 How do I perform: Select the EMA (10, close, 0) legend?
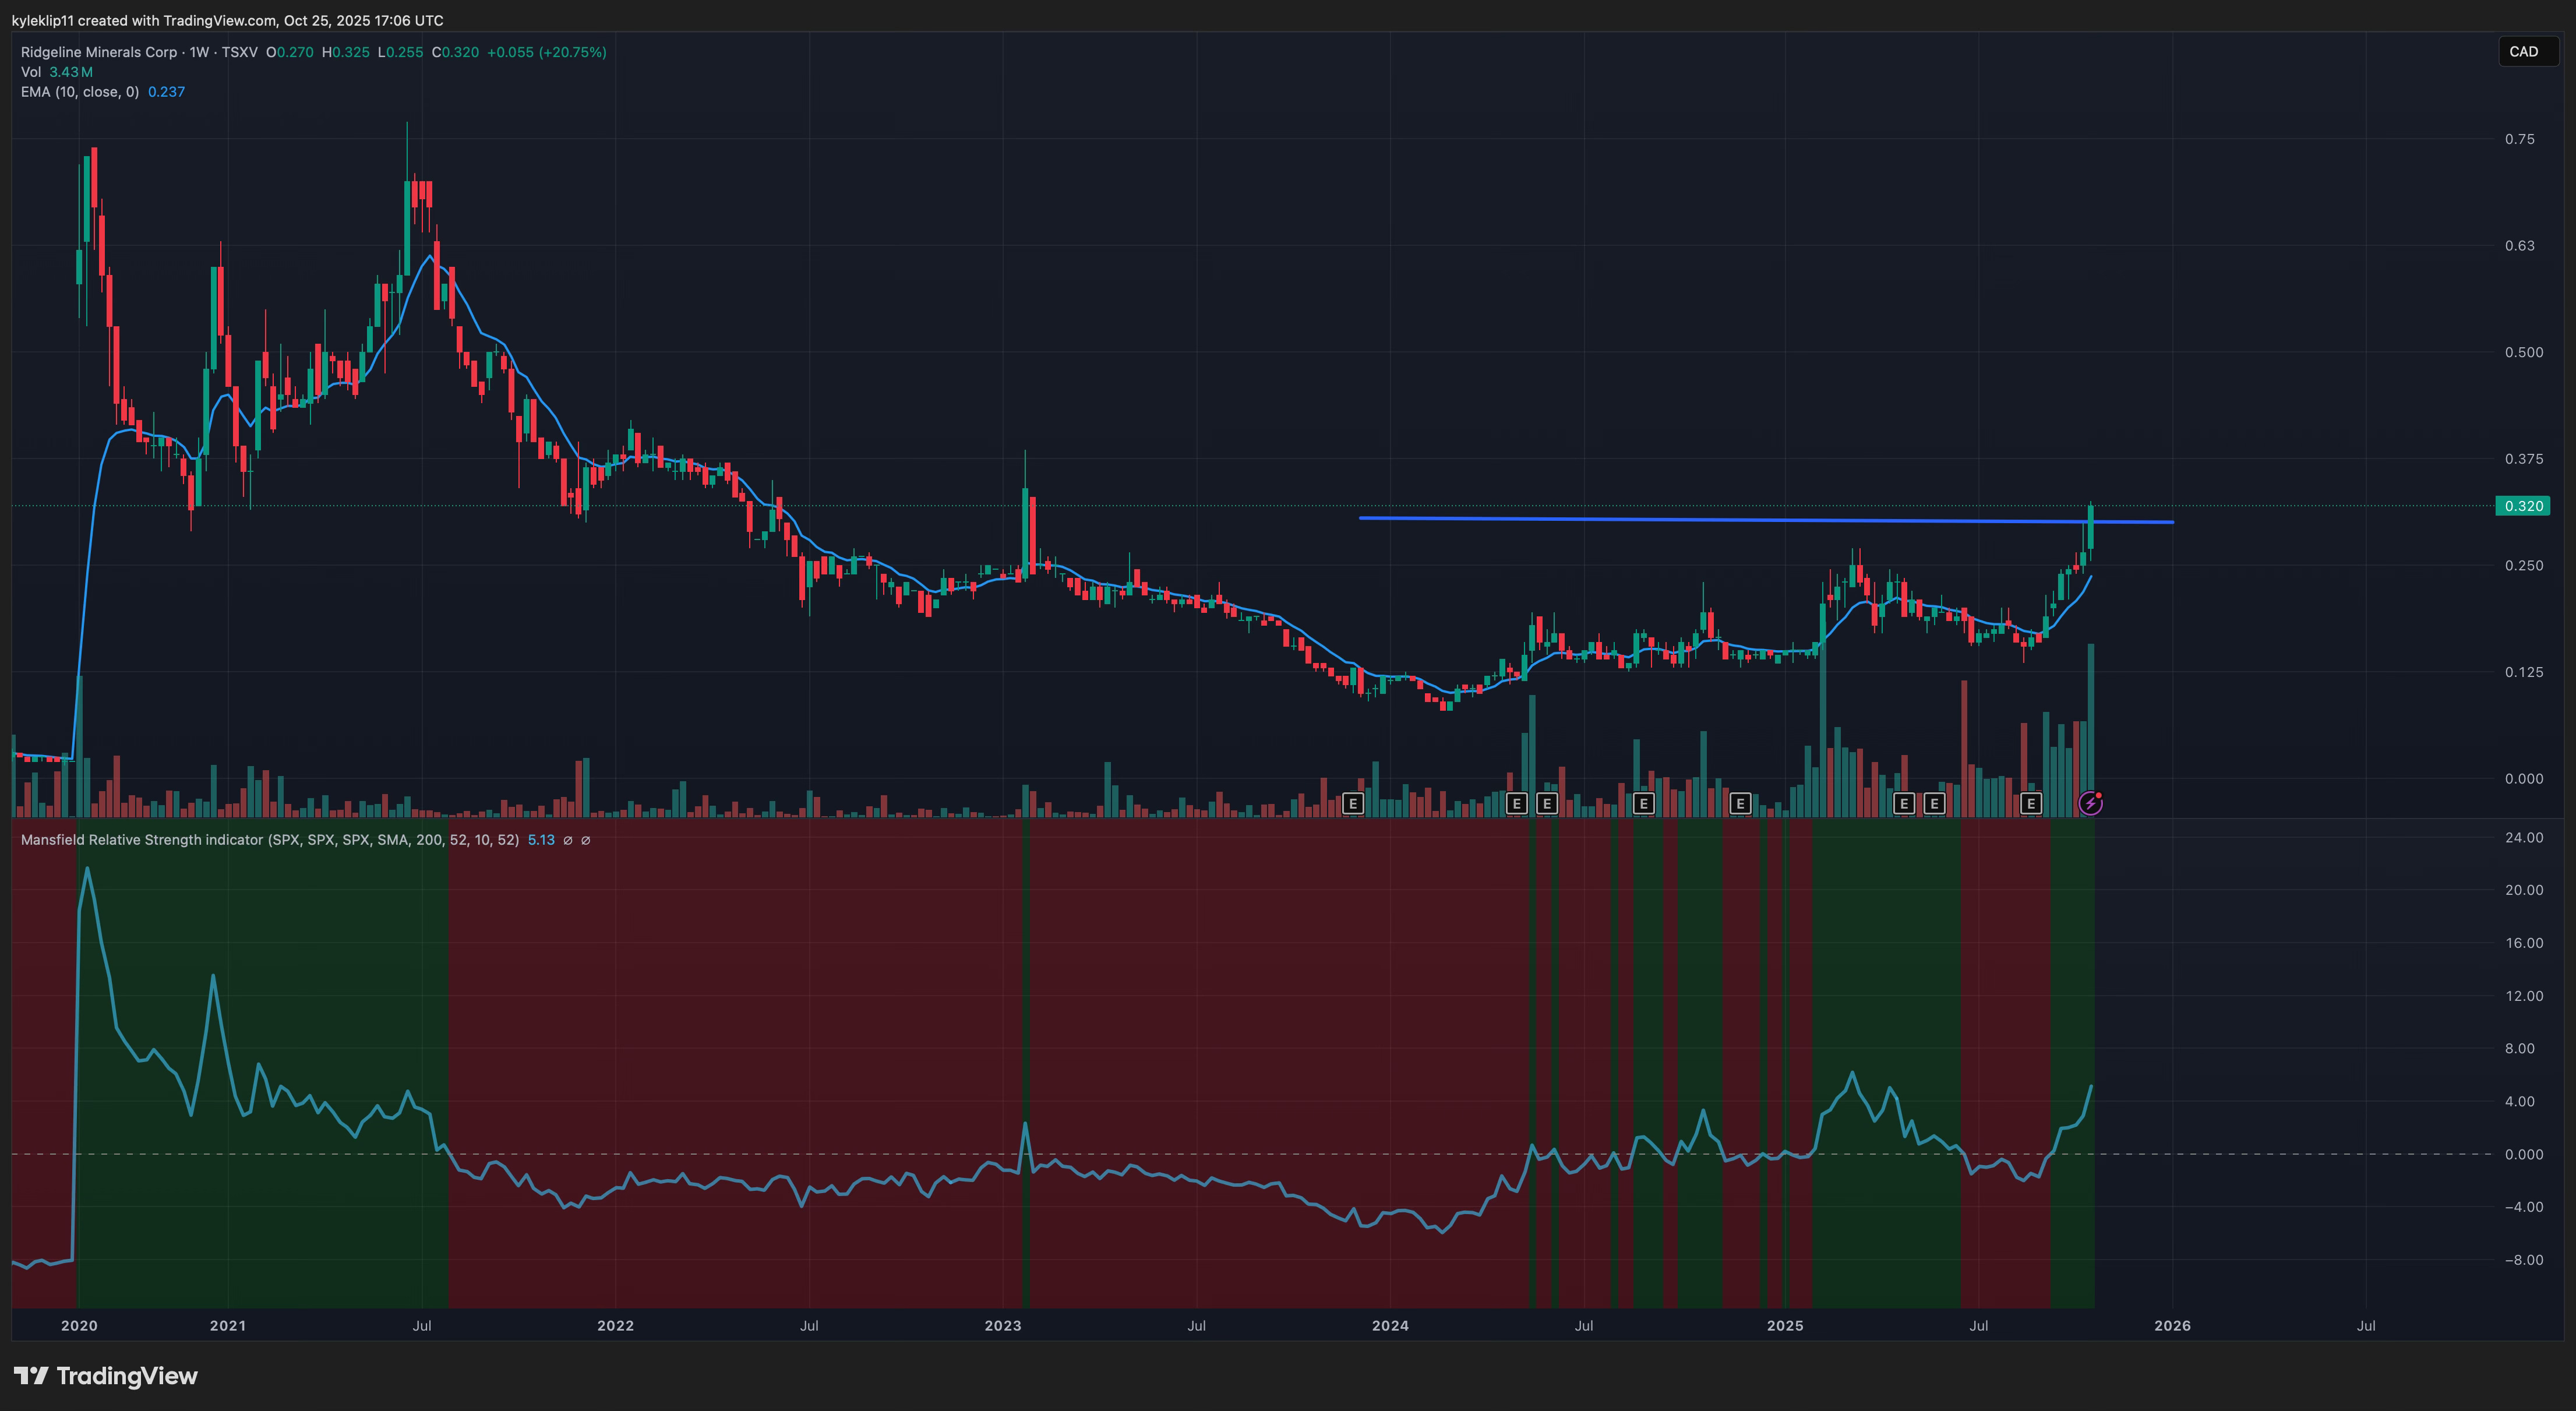point(80,92)
